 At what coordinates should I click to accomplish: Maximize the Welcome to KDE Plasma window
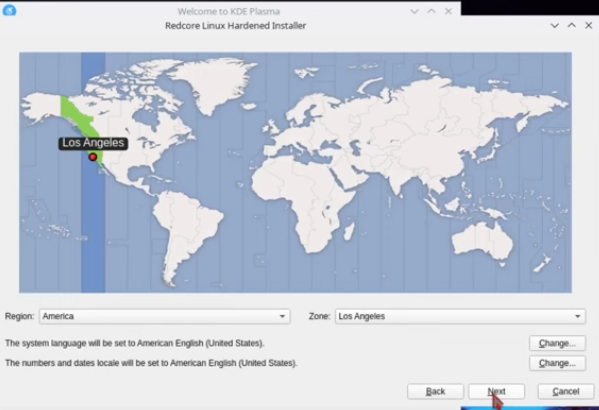click(431, 11)
